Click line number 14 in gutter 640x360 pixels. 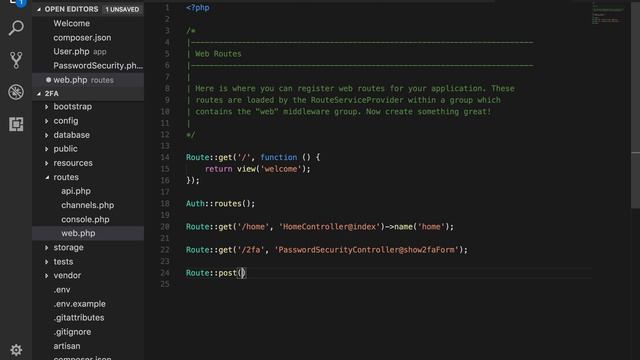pyautogui.click(x=164, y=157)
